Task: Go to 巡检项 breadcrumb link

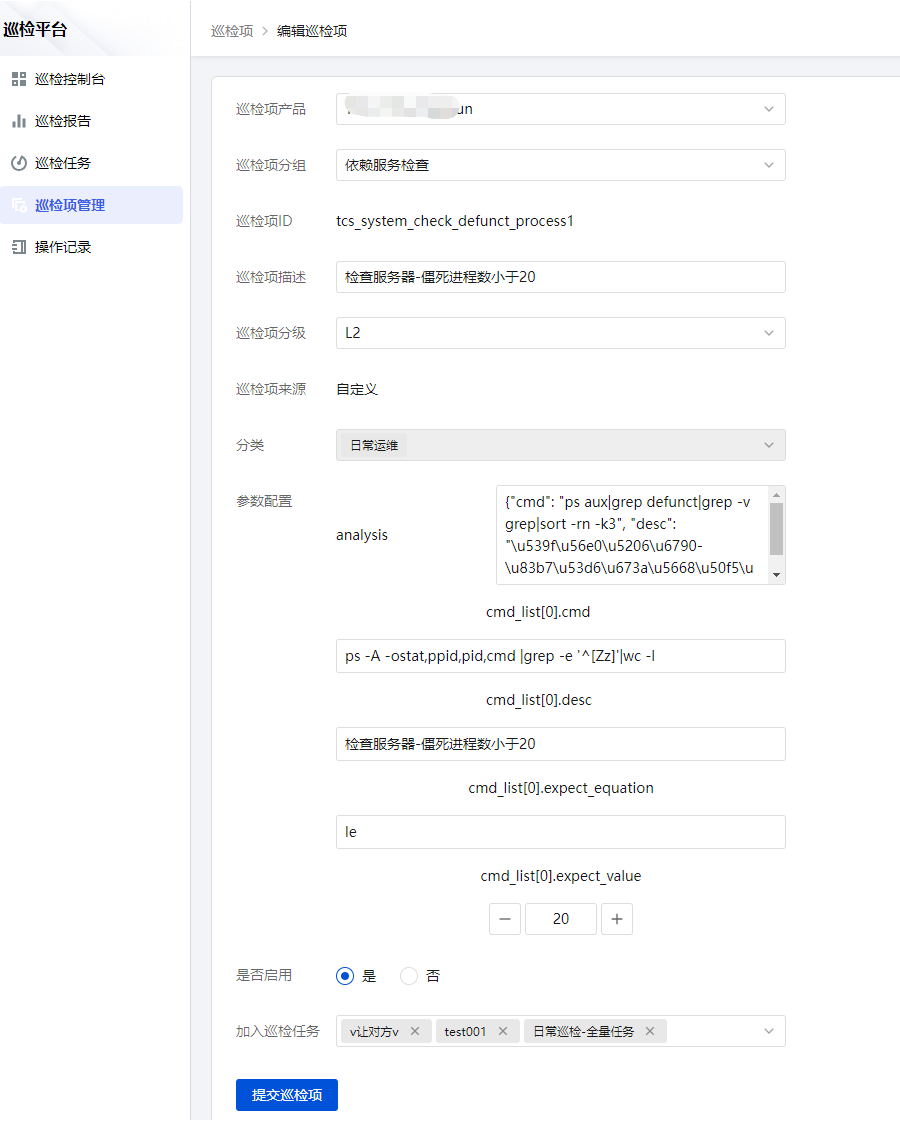Action: 231,31
